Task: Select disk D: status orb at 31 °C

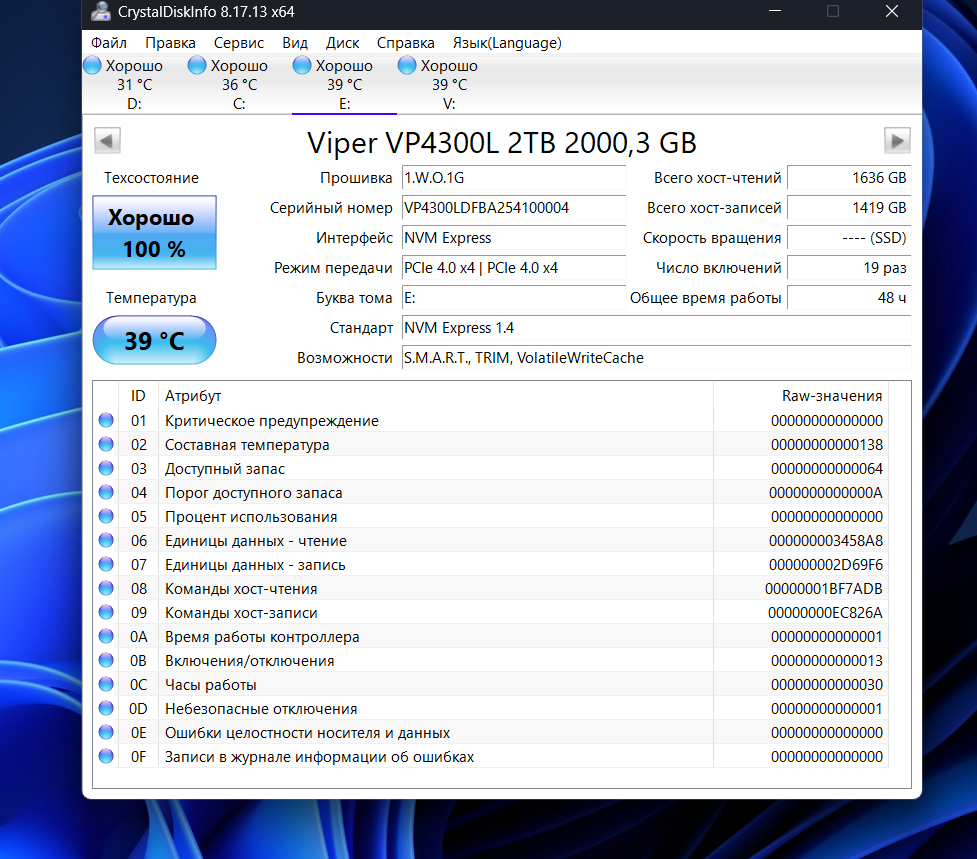Action: pyautogui.click(x=92, y=66)
